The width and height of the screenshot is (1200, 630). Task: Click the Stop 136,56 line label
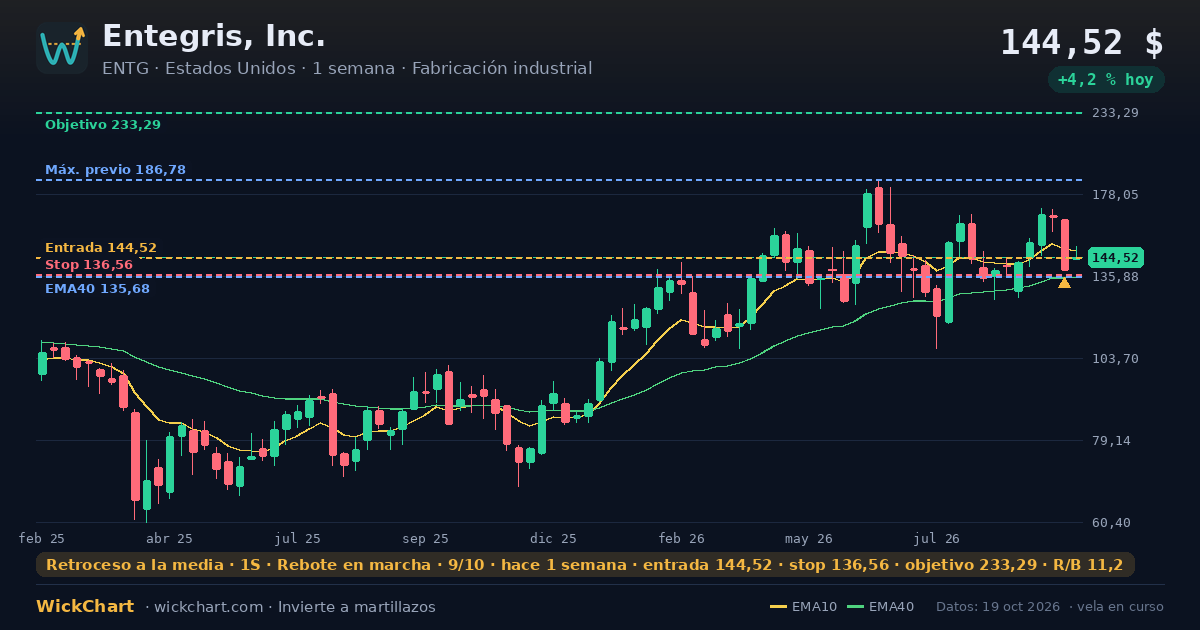point(89,265)
